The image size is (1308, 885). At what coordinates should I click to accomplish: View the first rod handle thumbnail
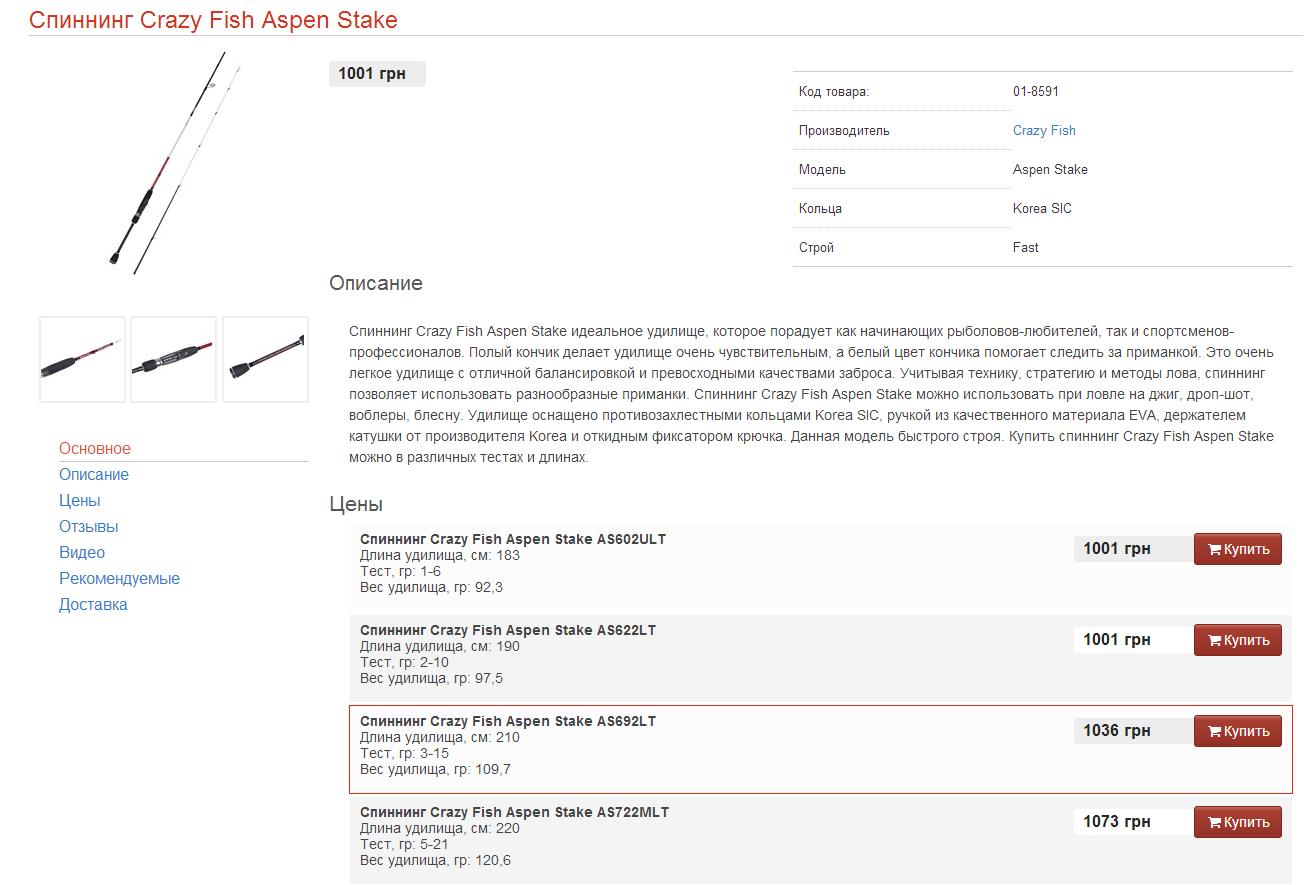pyautogui.click(x=82, y=359)
